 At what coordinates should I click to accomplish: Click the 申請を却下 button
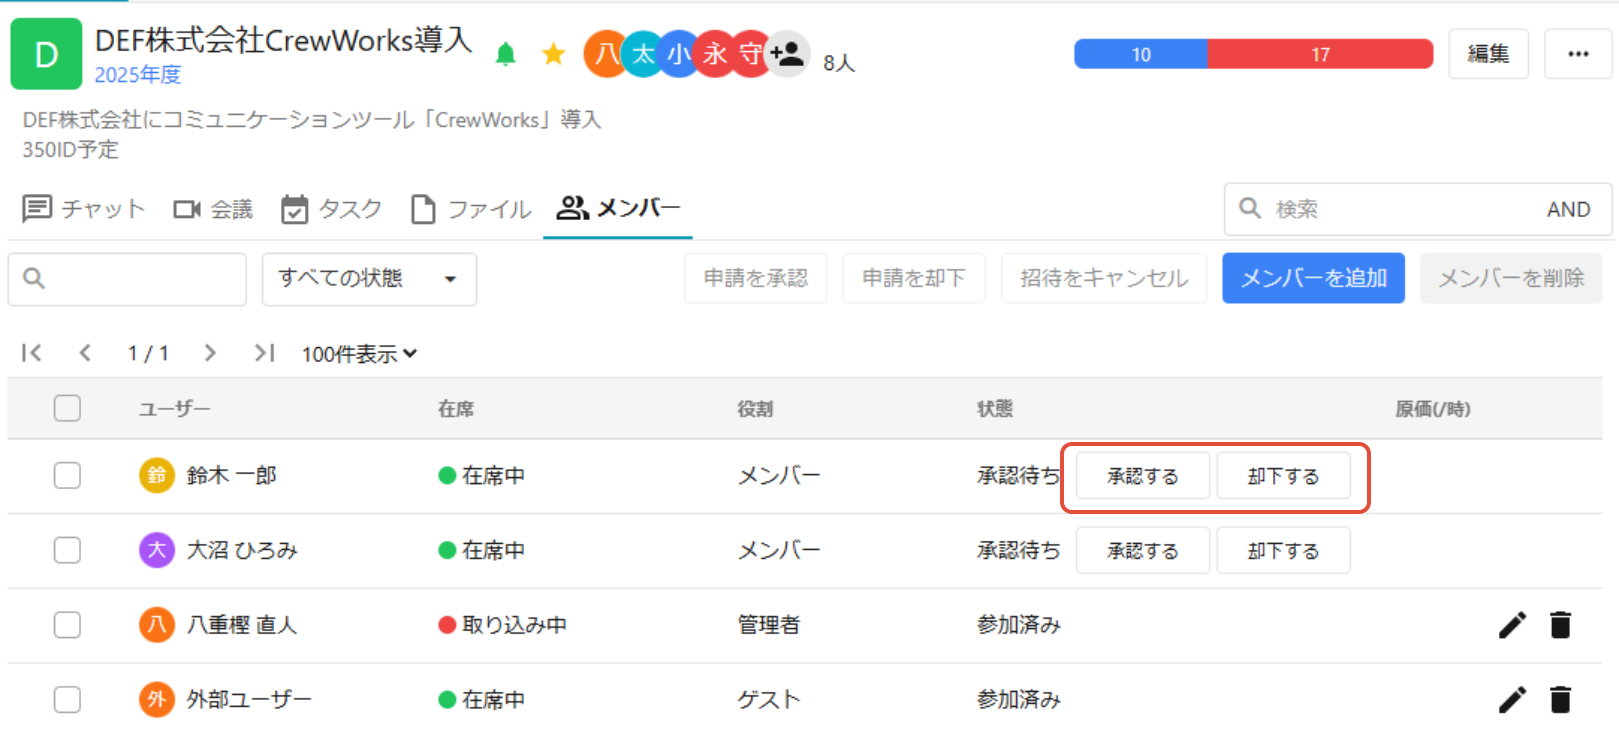914,278
